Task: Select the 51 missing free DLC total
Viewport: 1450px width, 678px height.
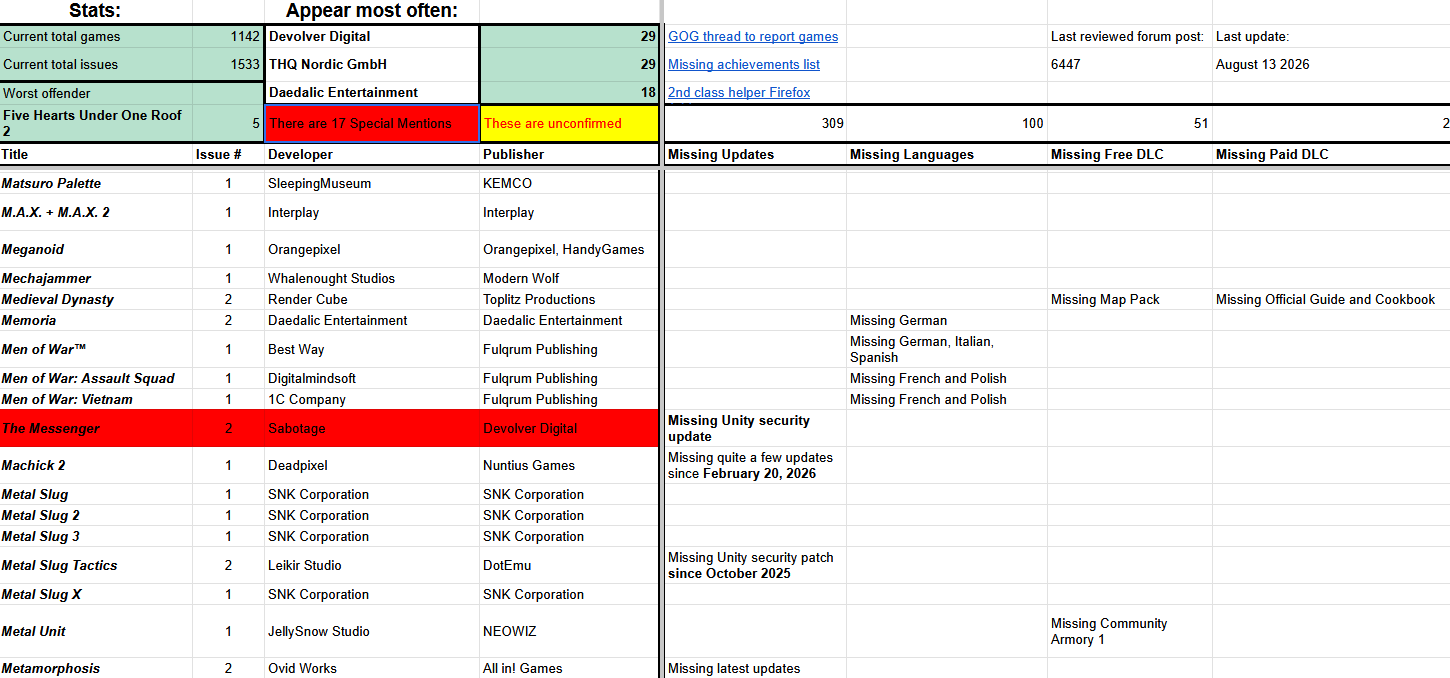Action: coord(1130,124)
